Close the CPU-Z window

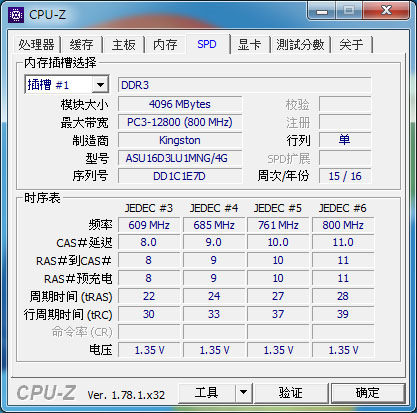pyautogui.click(x=386, y=10)
